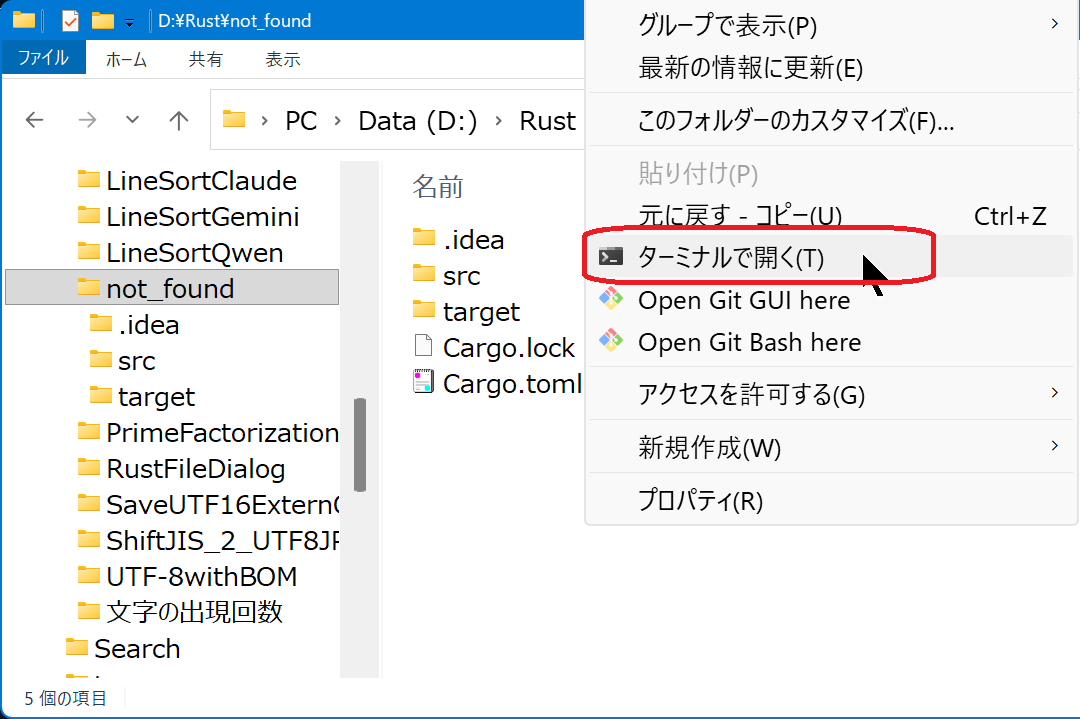1080x719 pixels.
Task: Click the Git GUI icon in context menu
Action: pyautogui.click(x=611, y=299)
